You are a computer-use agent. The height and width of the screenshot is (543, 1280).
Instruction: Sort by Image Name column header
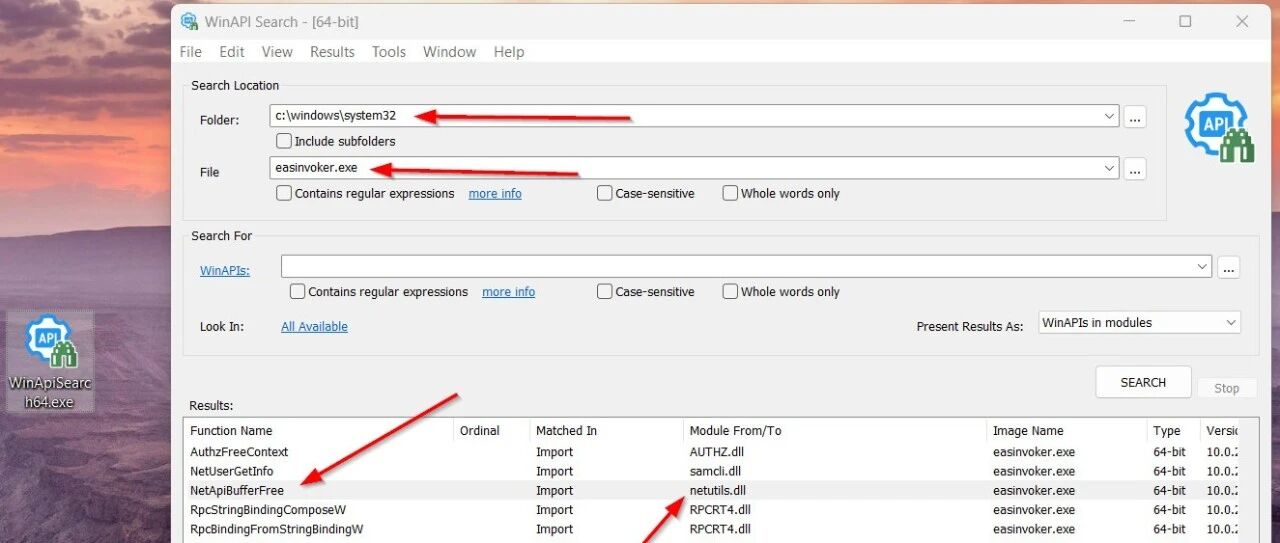coord(1066,430)
